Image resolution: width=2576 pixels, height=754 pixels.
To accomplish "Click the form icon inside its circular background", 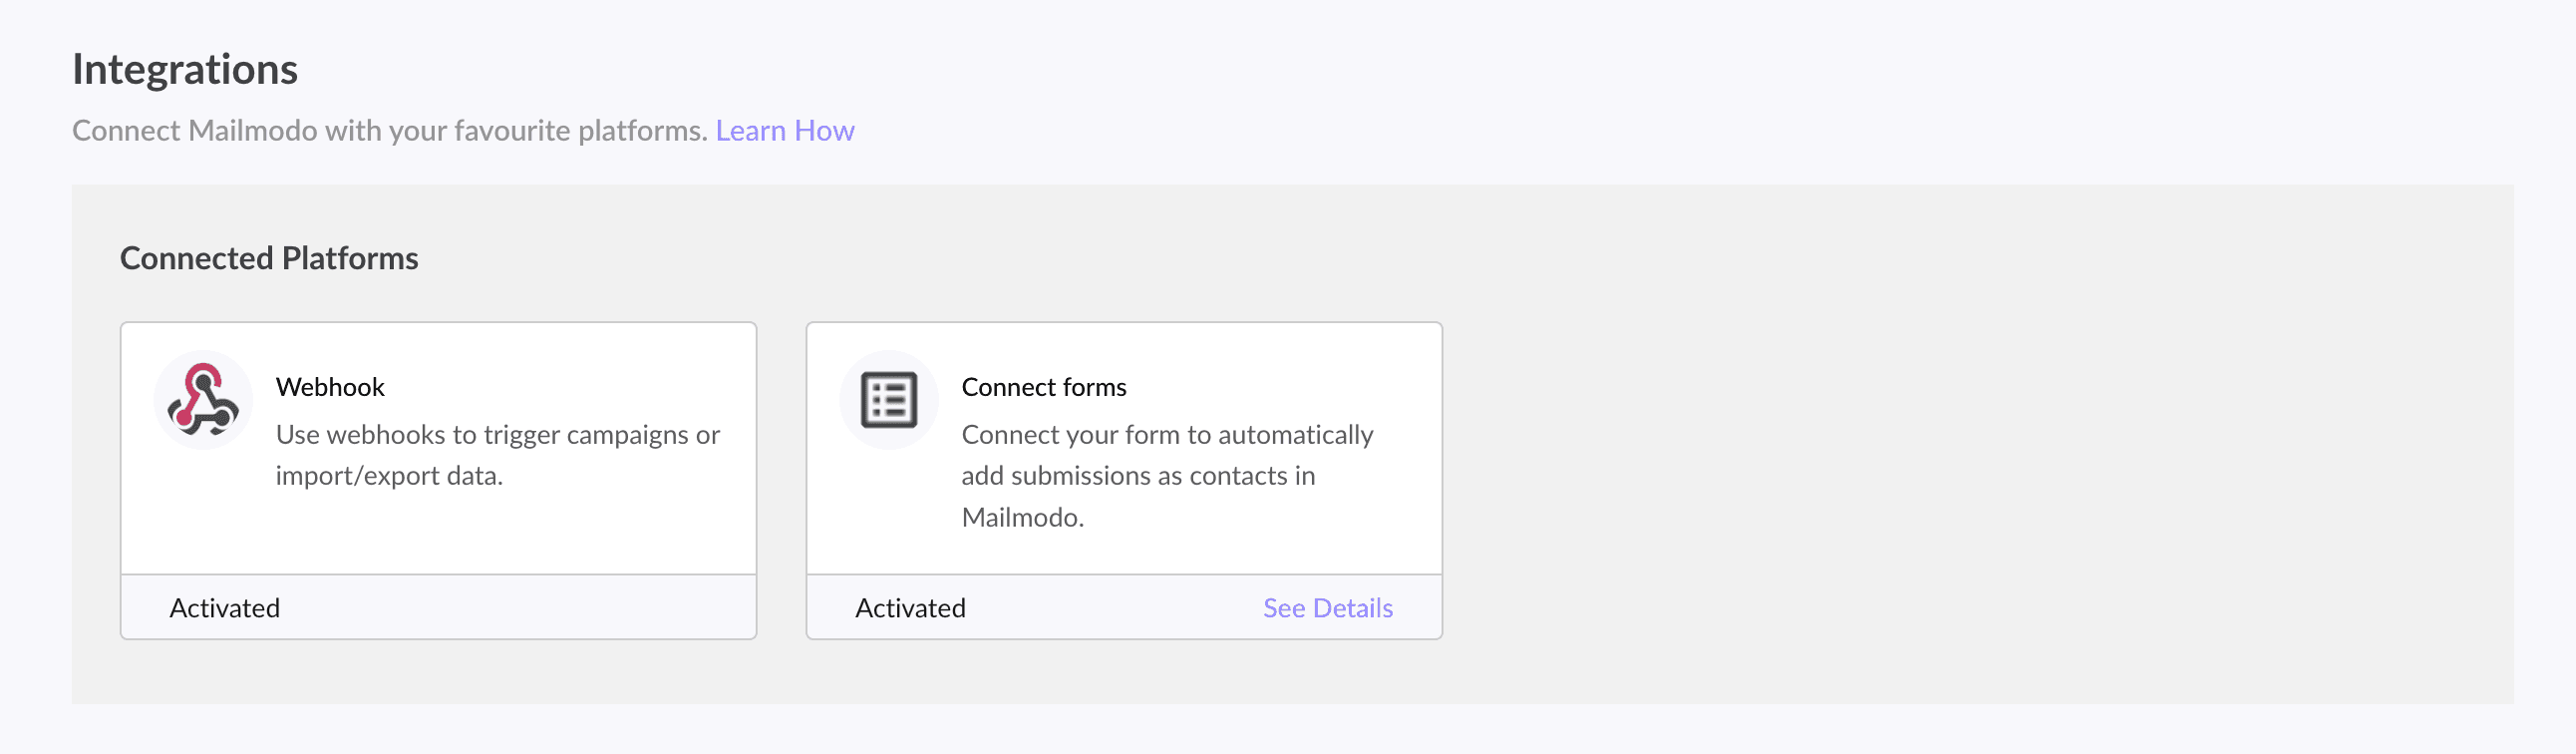I will [889, 398].
